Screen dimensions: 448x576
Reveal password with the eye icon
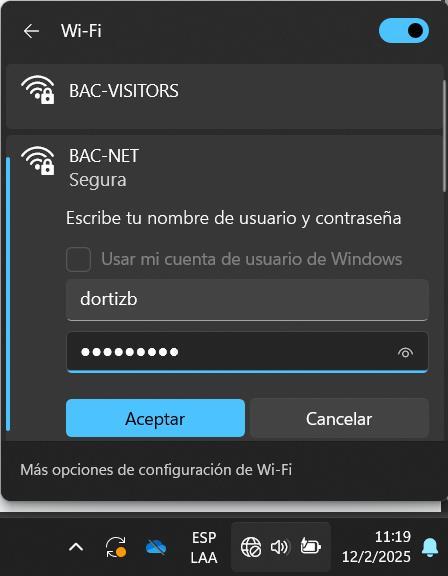pos(405,353)
